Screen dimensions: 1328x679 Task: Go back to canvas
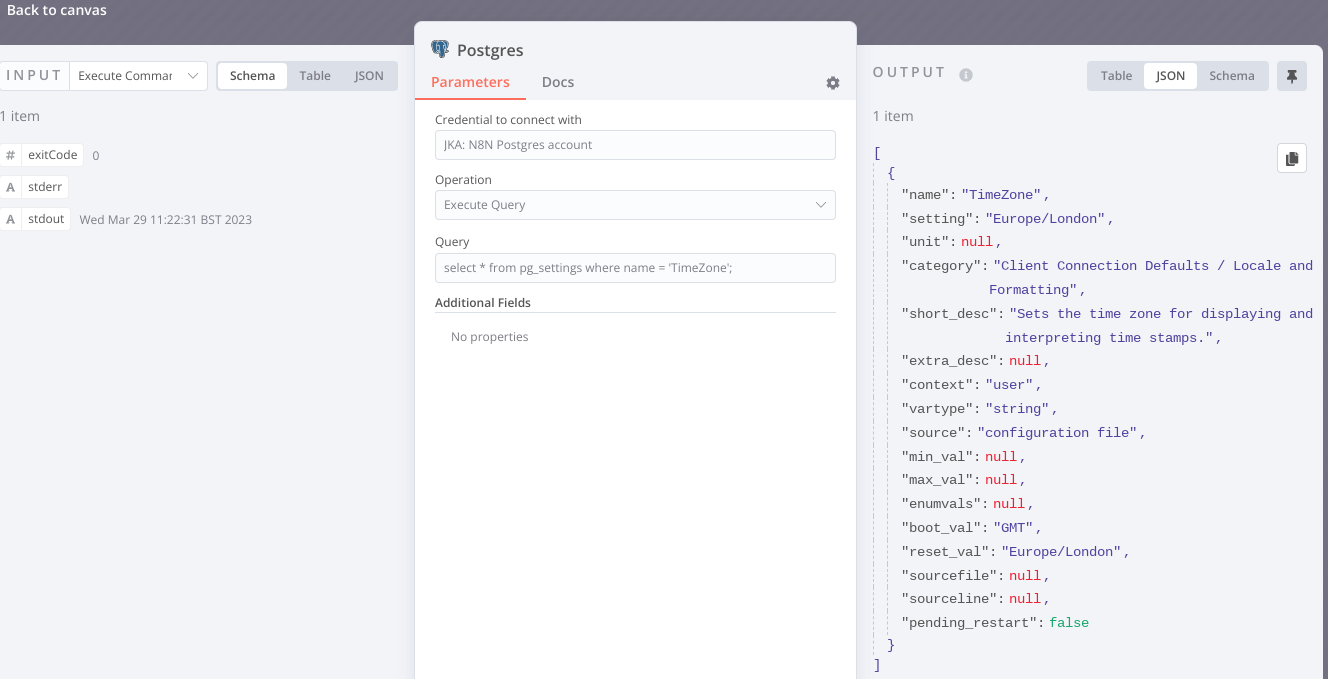[x=57, y=10]
